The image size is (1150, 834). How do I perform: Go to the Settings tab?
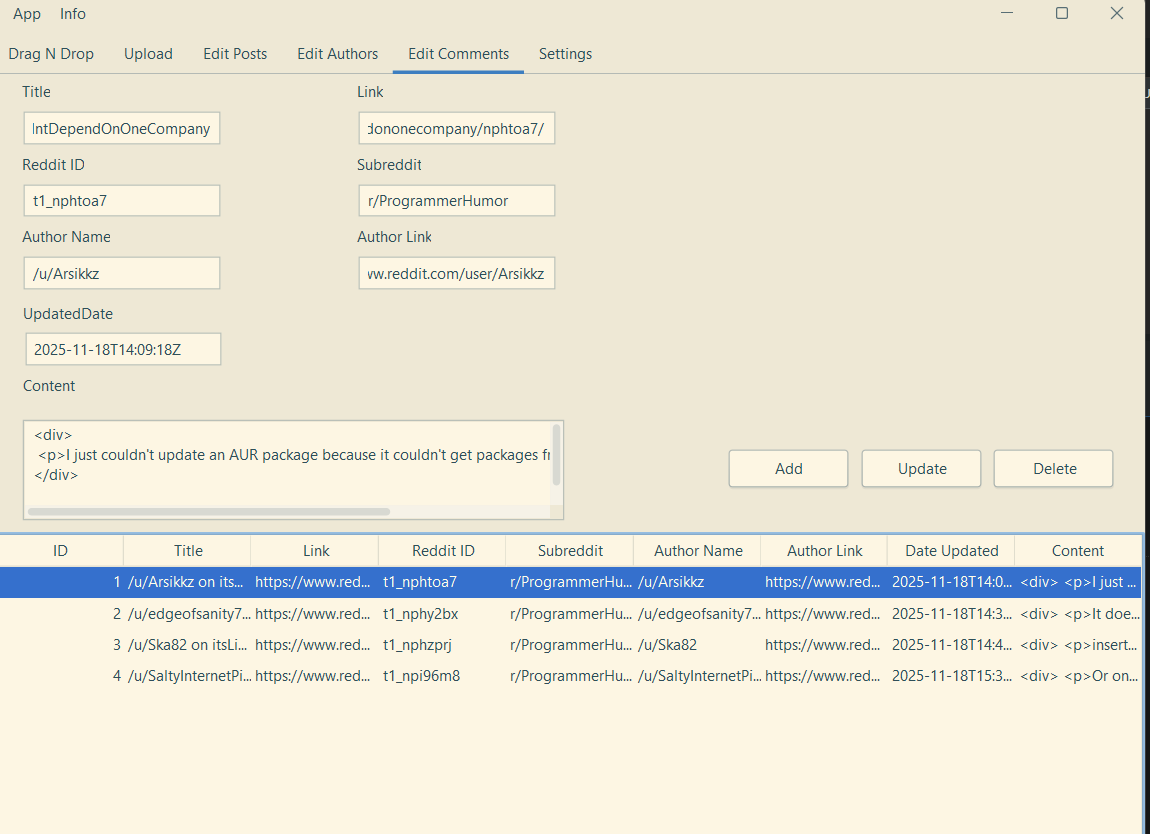coord(565,54)
